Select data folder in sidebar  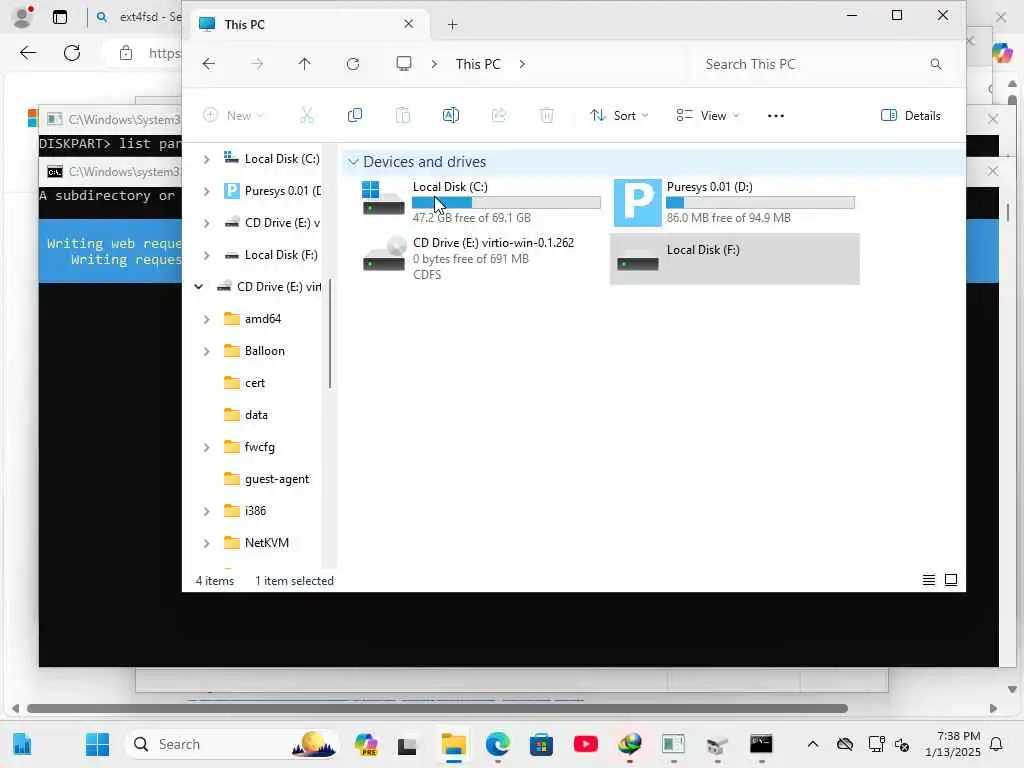pos(256,415)
